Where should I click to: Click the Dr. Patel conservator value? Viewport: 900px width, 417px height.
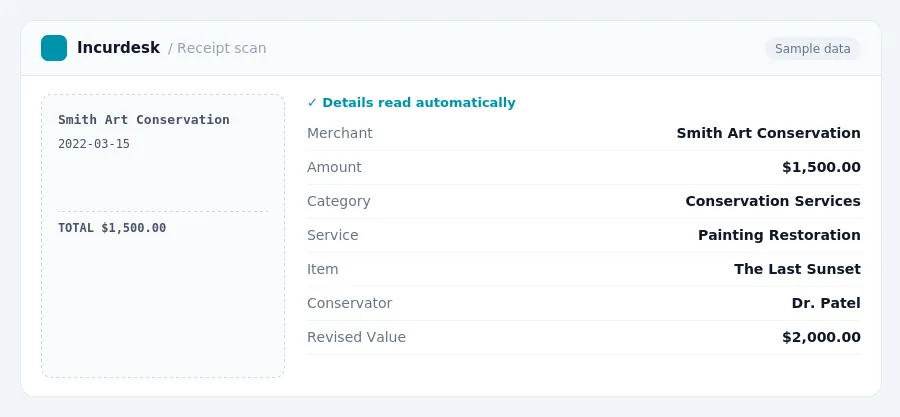826,303
